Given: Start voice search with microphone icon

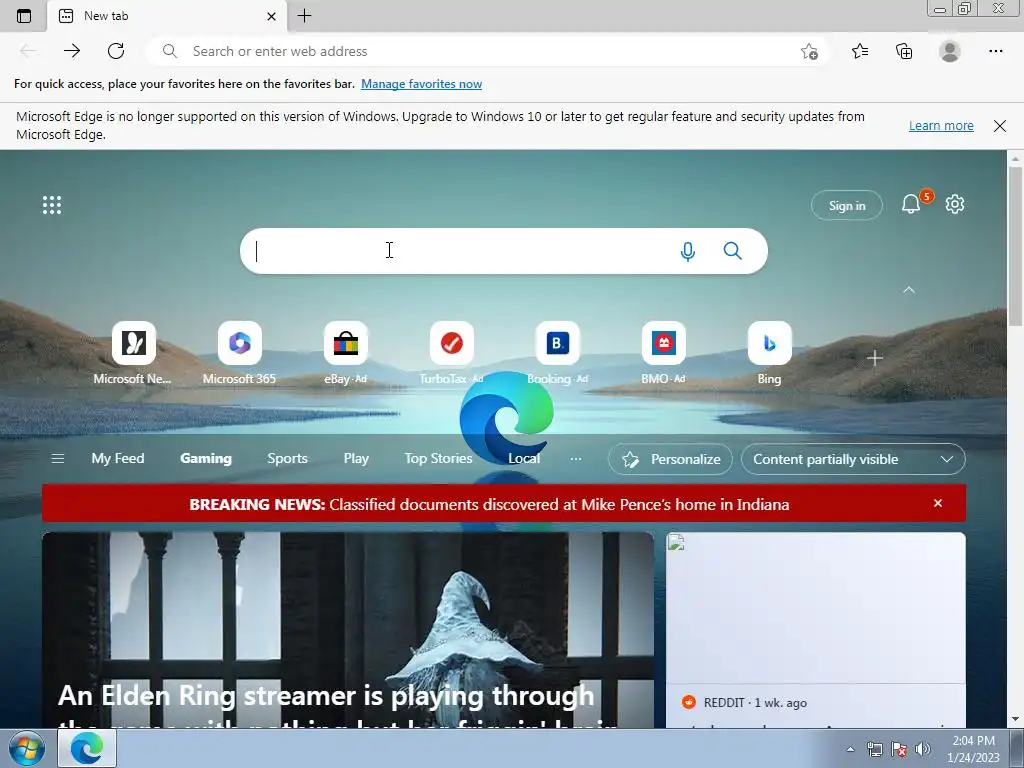Looking at the screenshot, I should 688,251.
